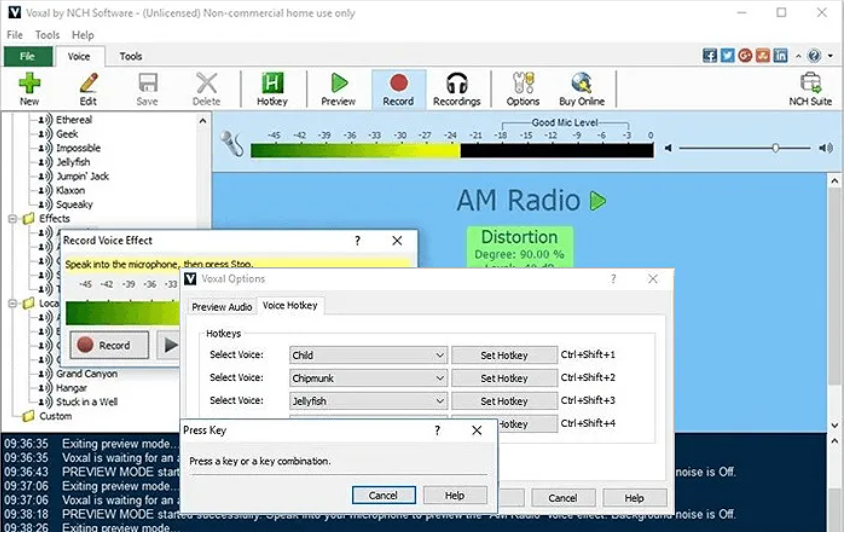Viewport: 846px width, 533px height.
Task: Toggle the Record button in main toolbar
Action: 398,88
